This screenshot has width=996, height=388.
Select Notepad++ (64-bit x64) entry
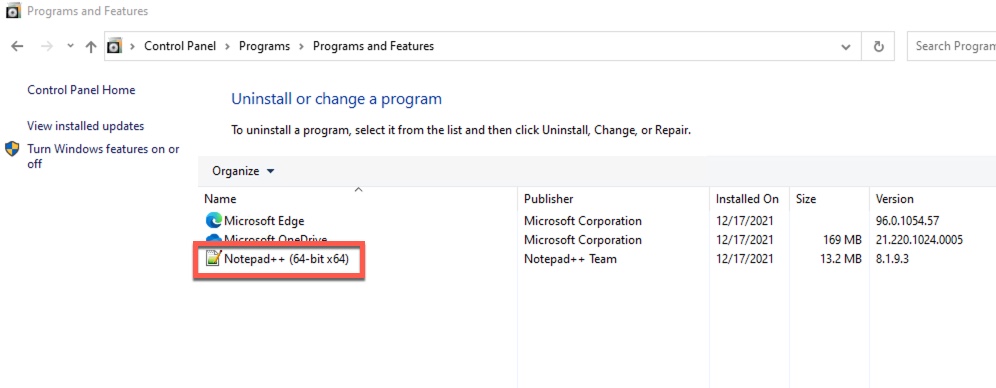click(286, 259)
